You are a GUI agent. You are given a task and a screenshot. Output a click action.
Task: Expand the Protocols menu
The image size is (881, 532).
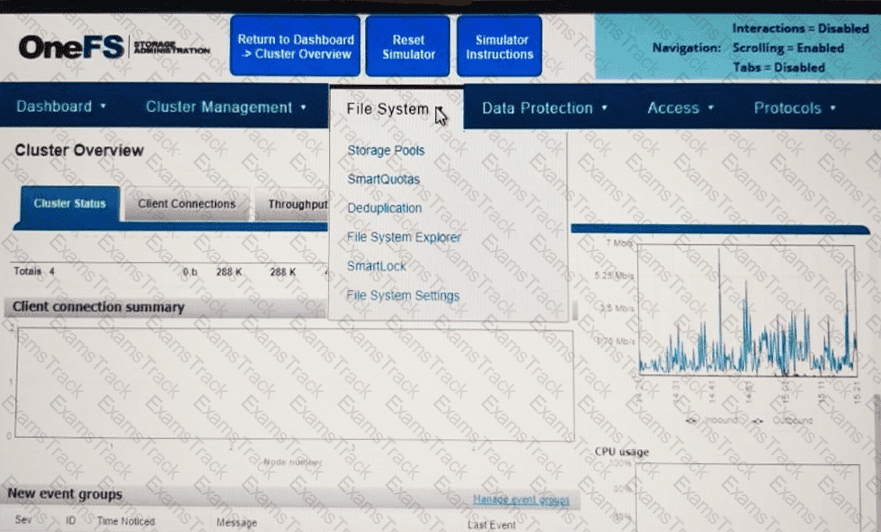(x=795, y=108)
